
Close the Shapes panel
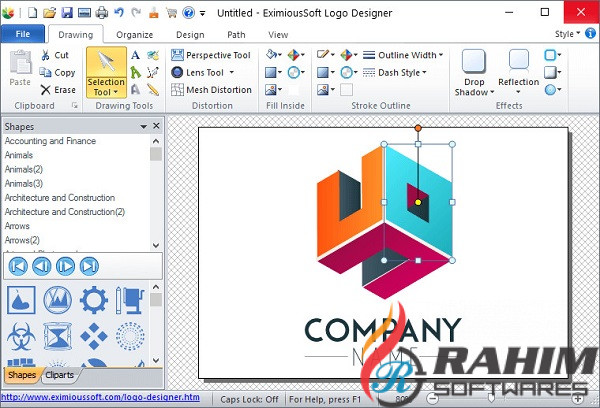tap(156, 126)
